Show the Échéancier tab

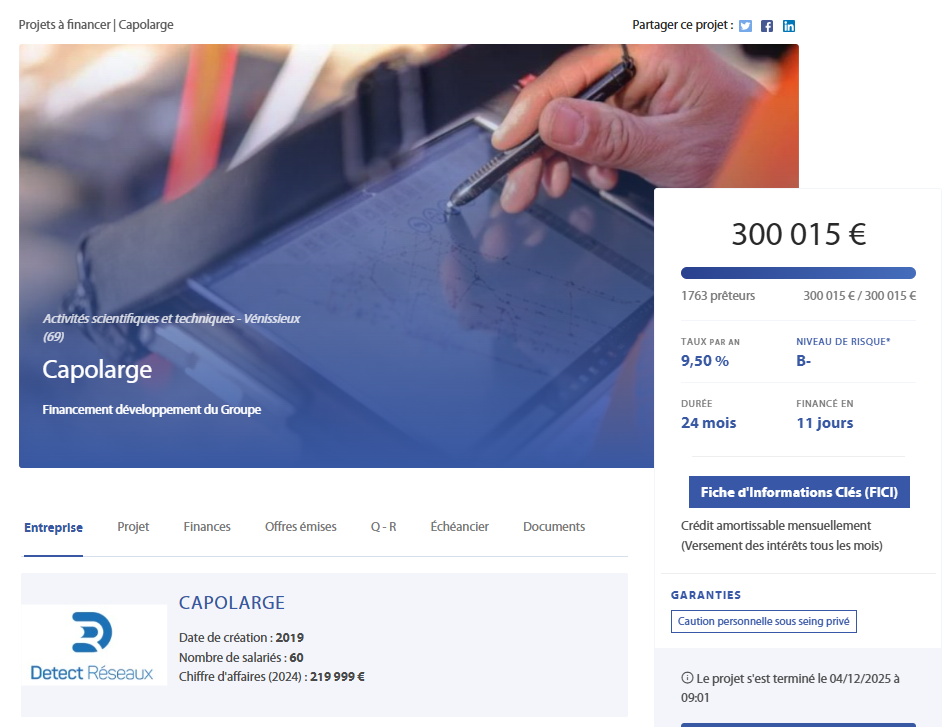point(460,527)
